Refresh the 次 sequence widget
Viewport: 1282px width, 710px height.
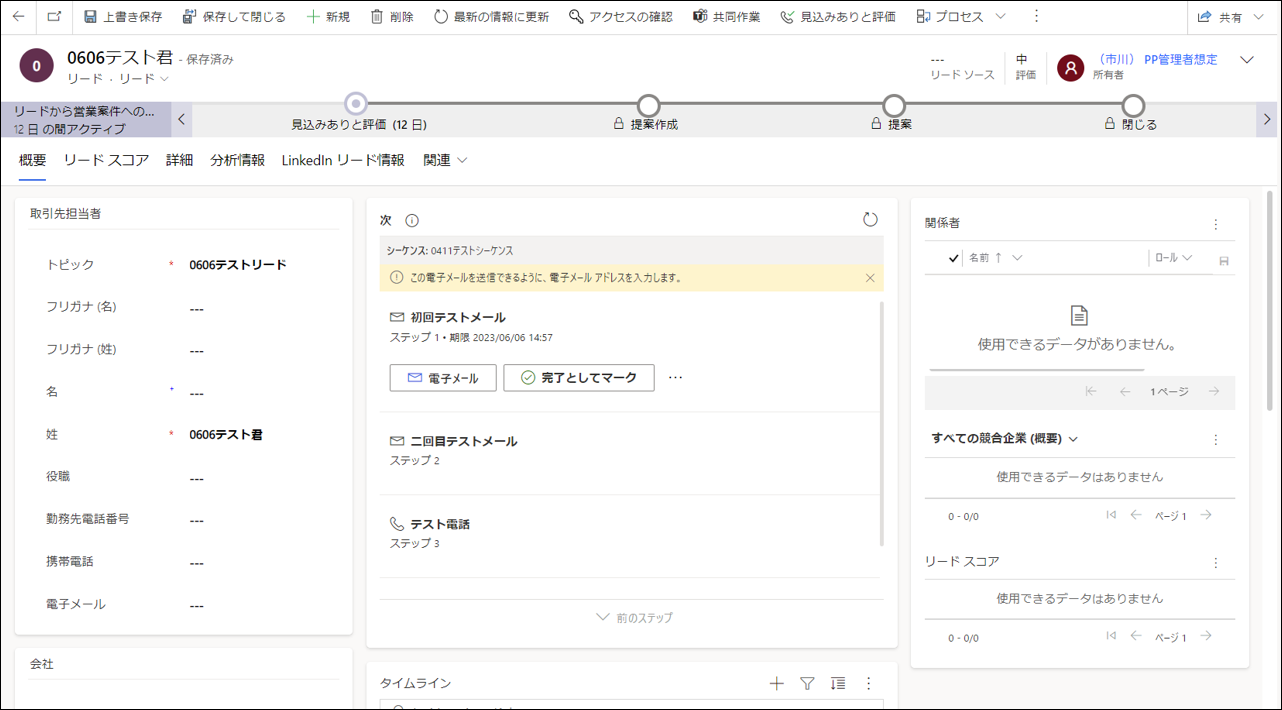870,220
